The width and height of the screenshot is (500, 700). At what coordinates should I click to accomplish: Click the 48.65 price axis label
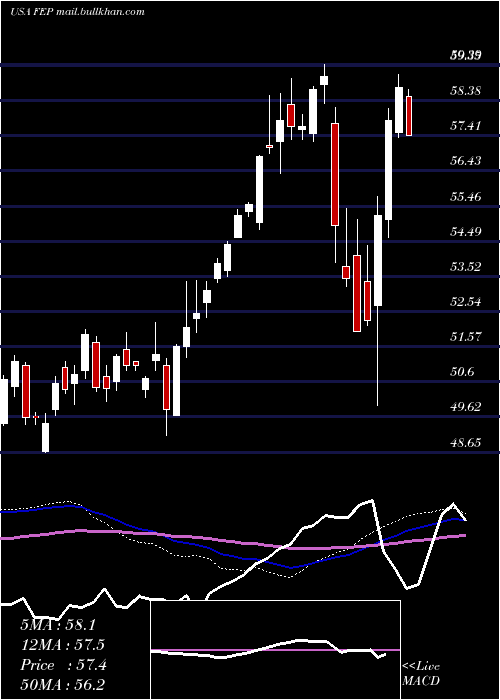[465, 442]
